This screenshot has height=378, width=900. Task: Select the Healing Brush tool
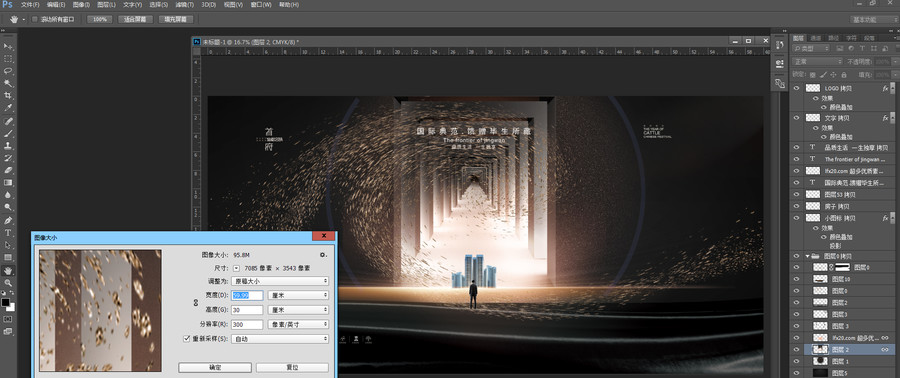[8, 122]
